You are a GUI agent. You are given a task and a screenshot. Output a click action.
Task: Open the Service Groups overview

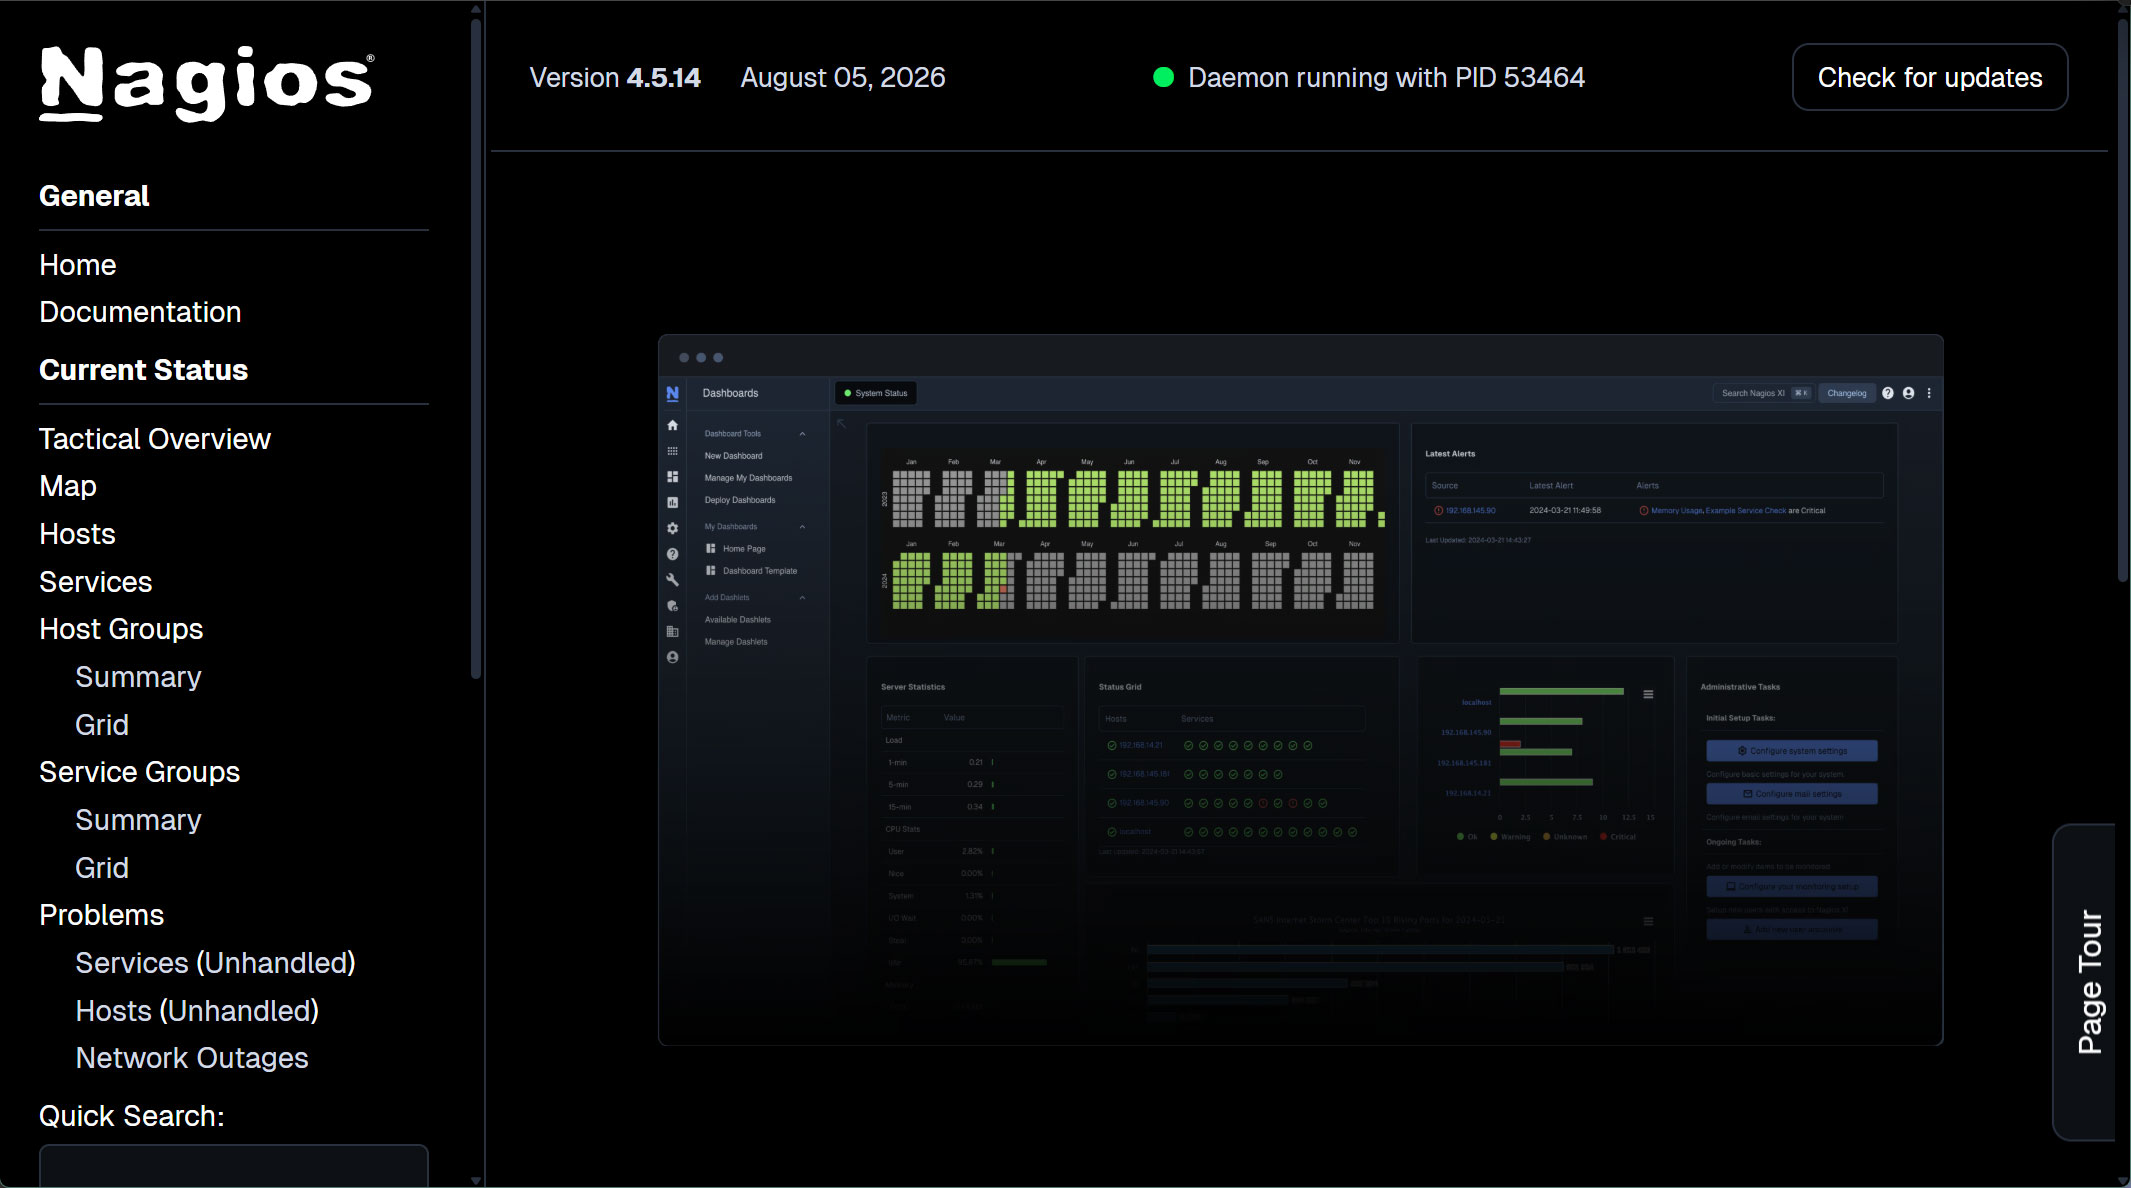(140, 772)
